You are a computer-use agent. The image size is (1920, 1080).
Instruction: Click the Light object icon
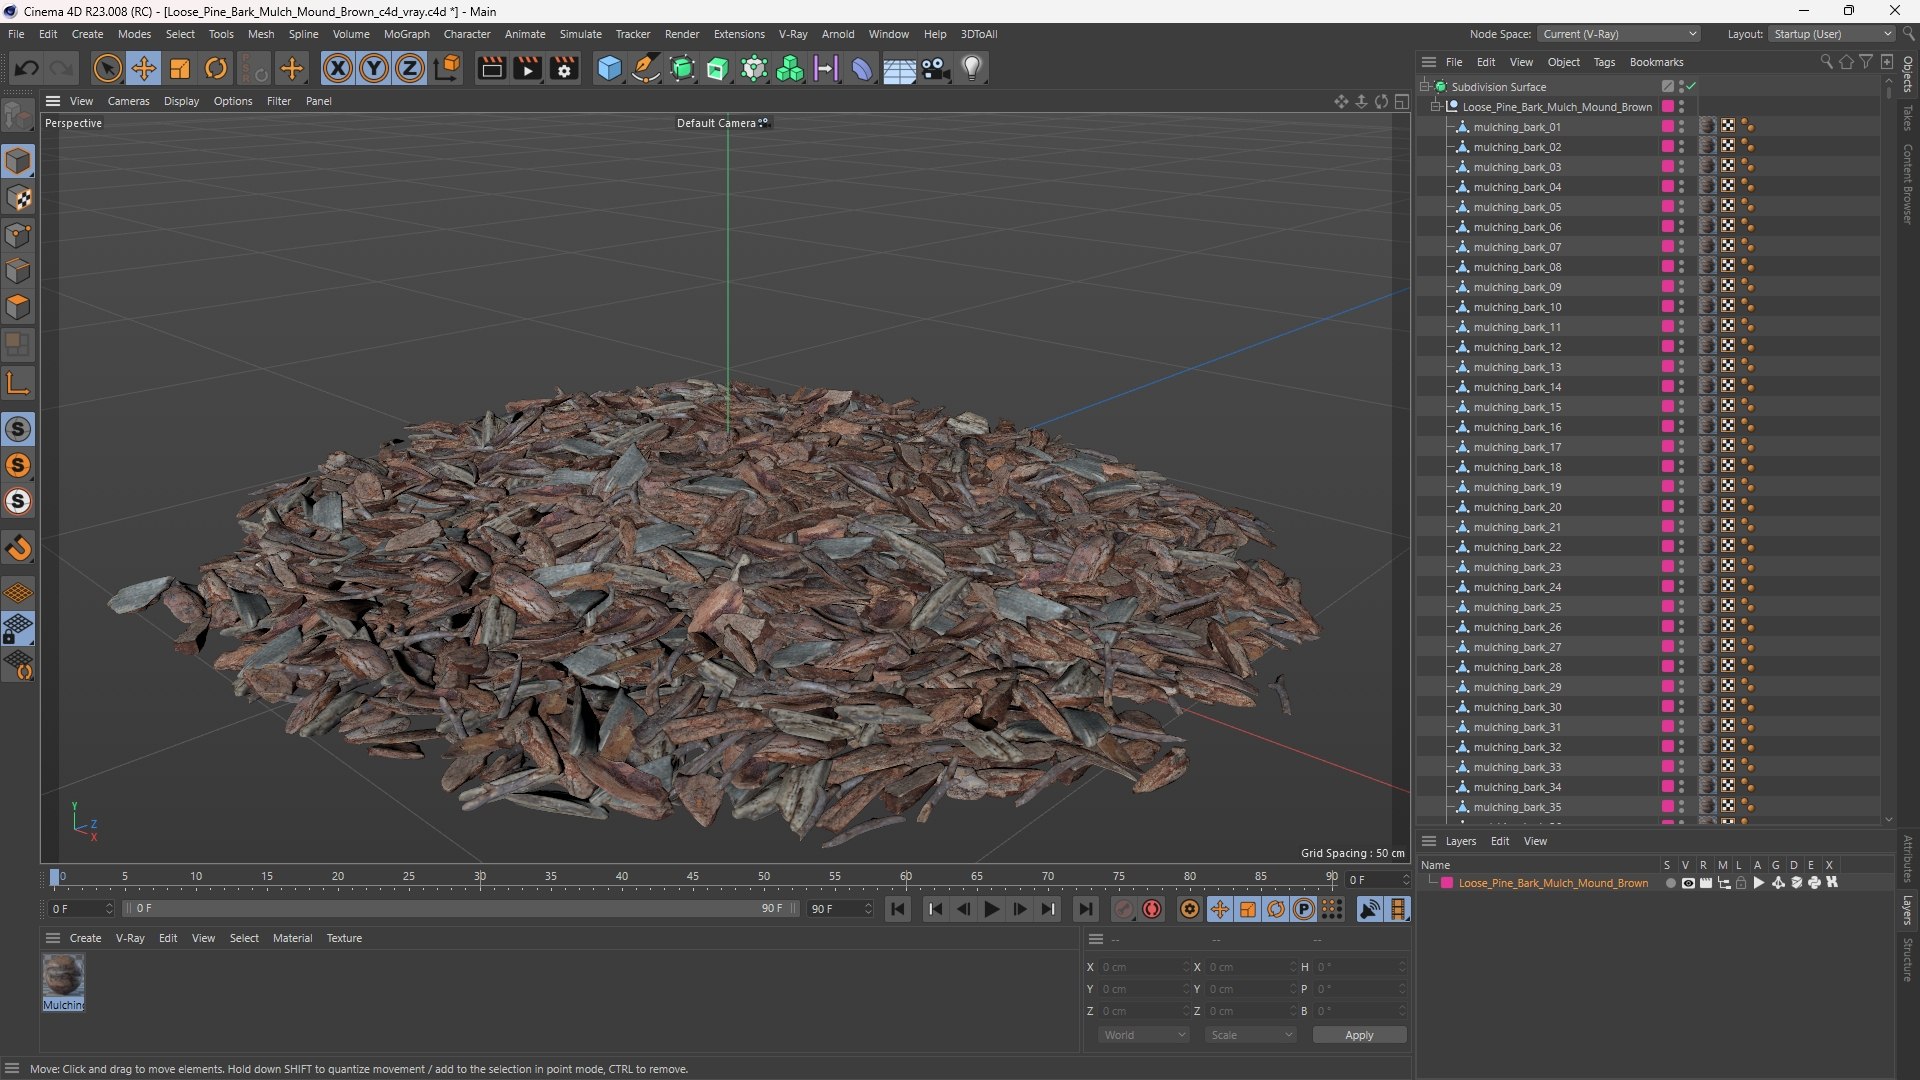(972, 68)
